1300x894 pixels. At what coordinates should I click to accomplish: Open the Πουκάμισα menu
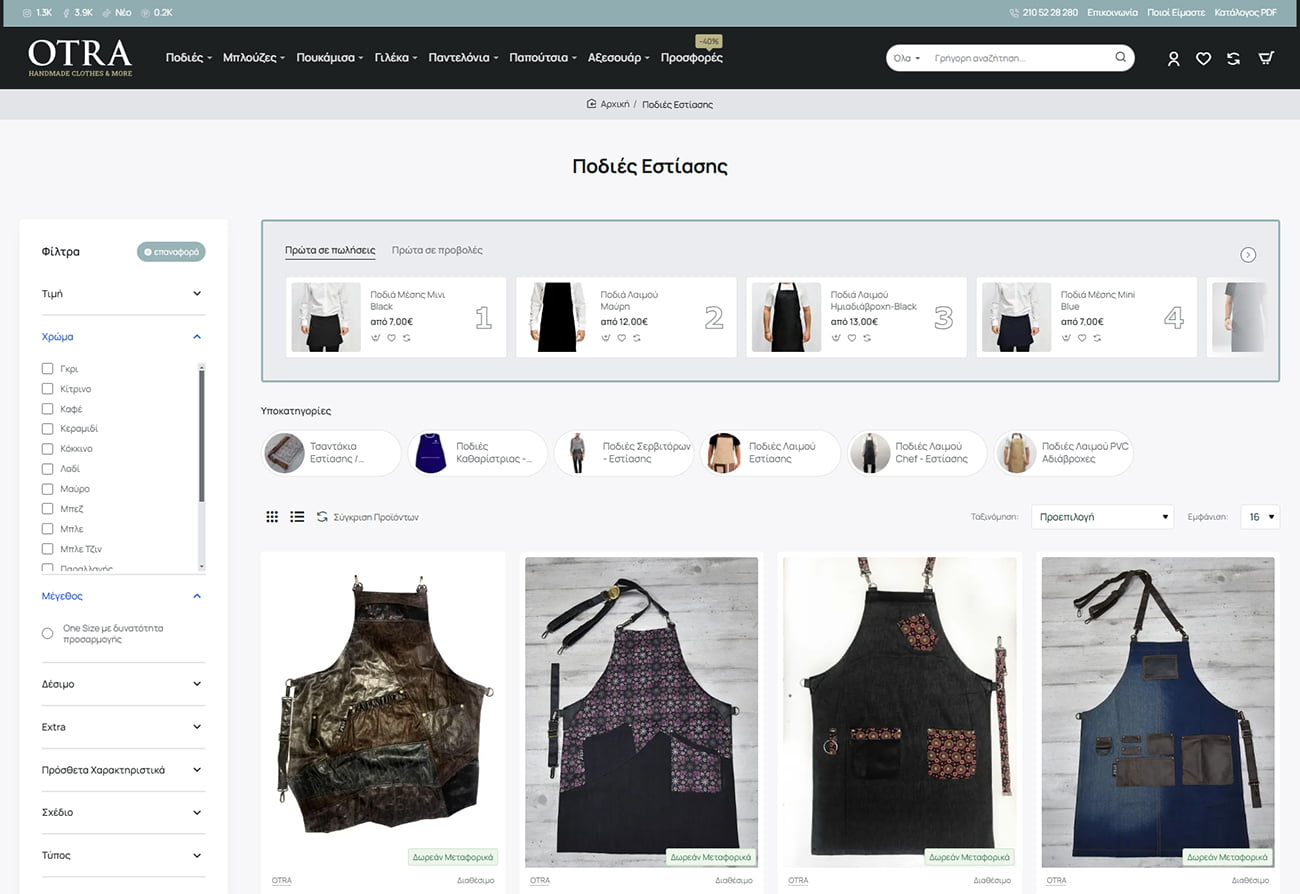point(330,58)
